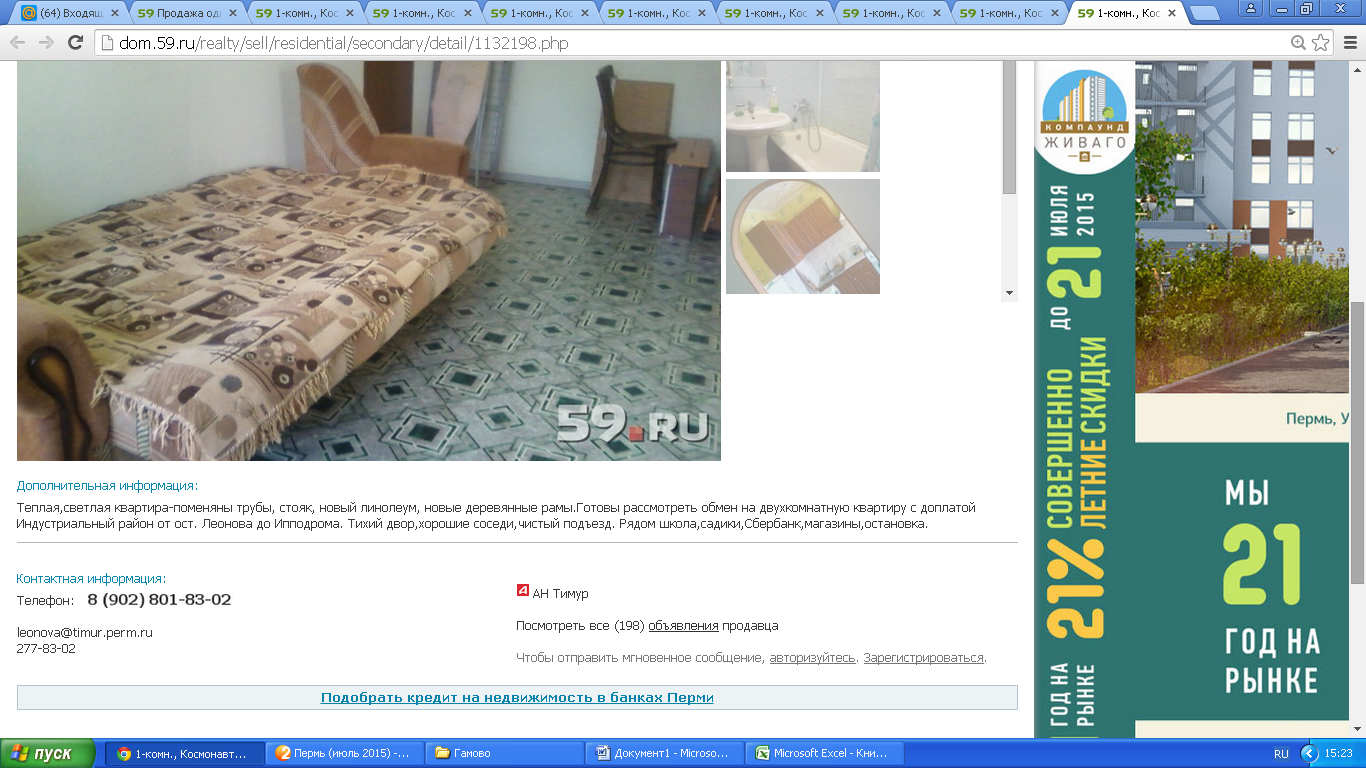1366x768 pixels.
Task: Open a new browser tab
Action: pyautogui.click(x=1203, y=13)
